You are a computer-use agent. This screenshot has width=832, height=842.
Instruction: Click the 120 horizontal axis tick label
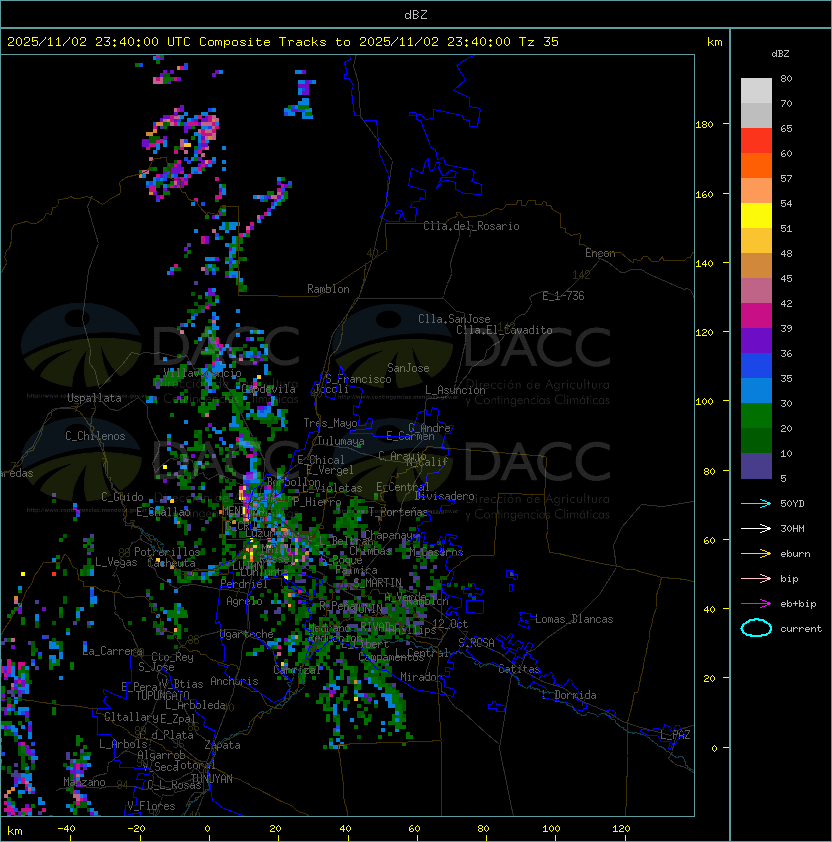pos(621,829)
